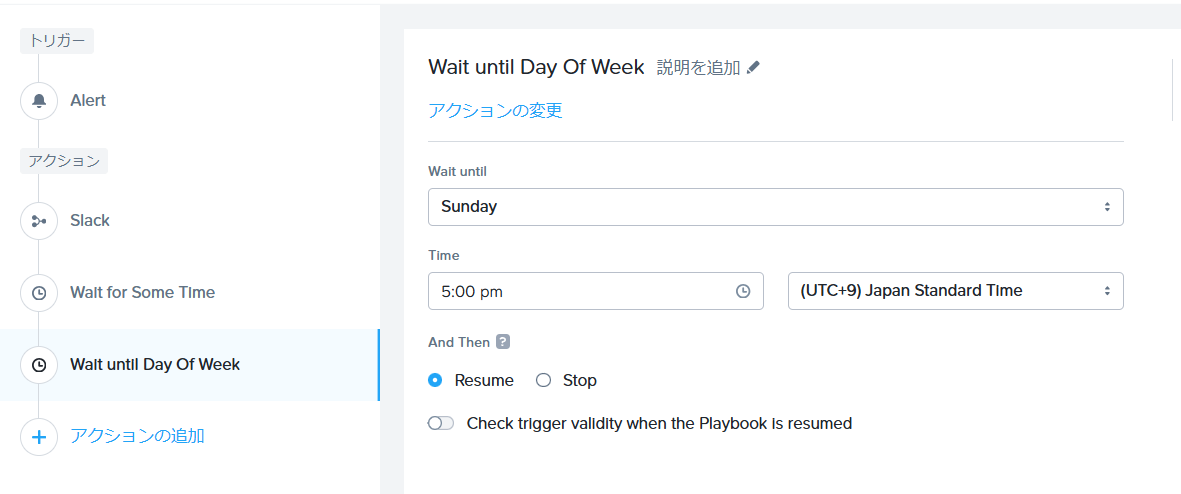Select the Resume radio button
The height and width of the screenshot is (494, 1181).
point(435,380)
